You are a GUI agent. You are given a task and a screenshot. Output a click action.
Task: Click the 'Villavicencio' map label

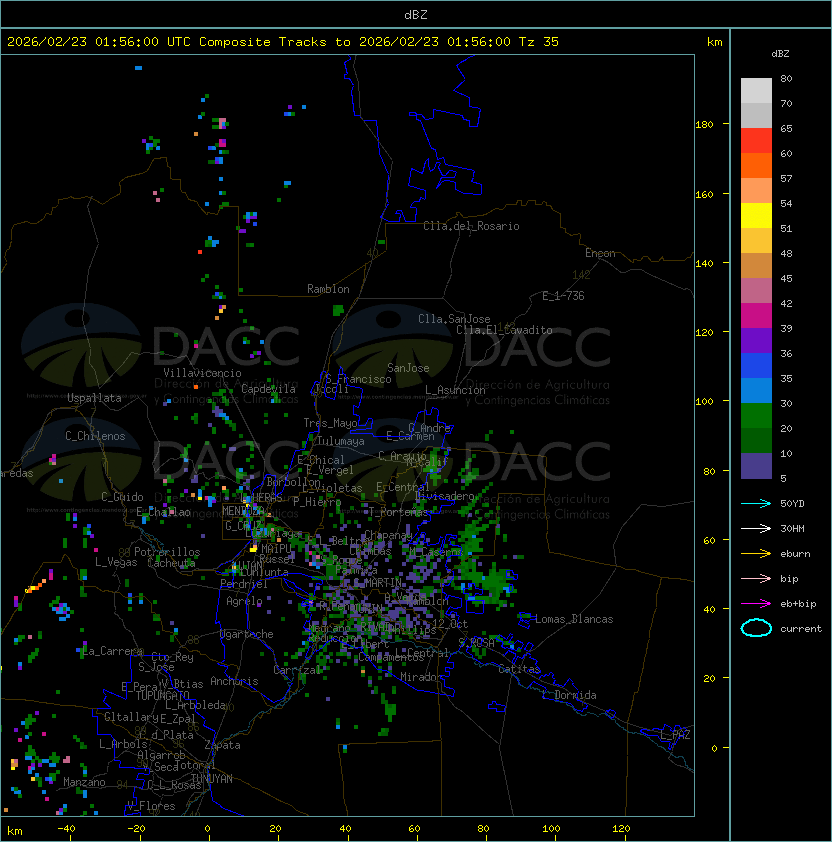click(x=202, y=373)
